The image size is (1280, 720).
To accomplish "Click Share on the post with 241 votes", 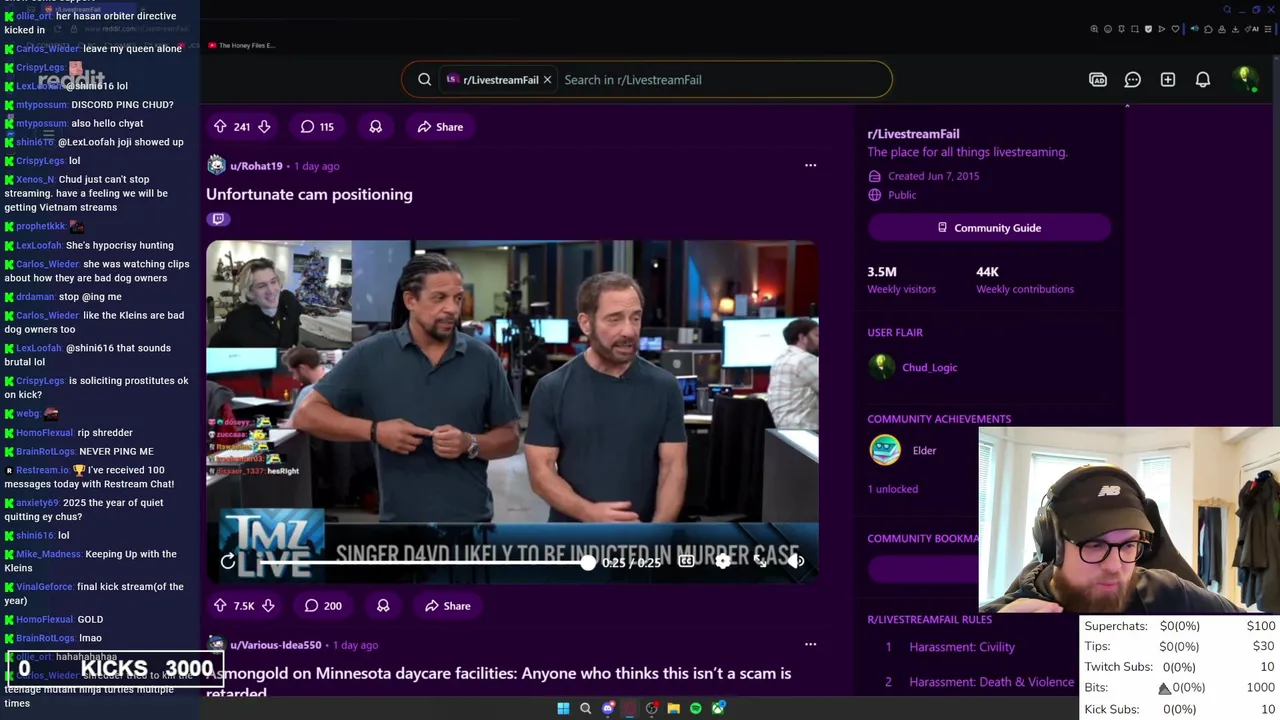I will click(440, 126).
